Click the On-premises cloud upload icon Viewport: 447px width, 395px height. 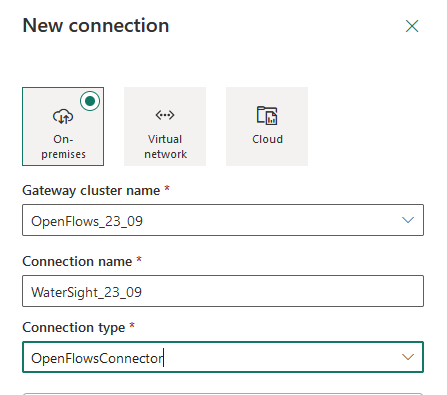(x=63, y=116)
